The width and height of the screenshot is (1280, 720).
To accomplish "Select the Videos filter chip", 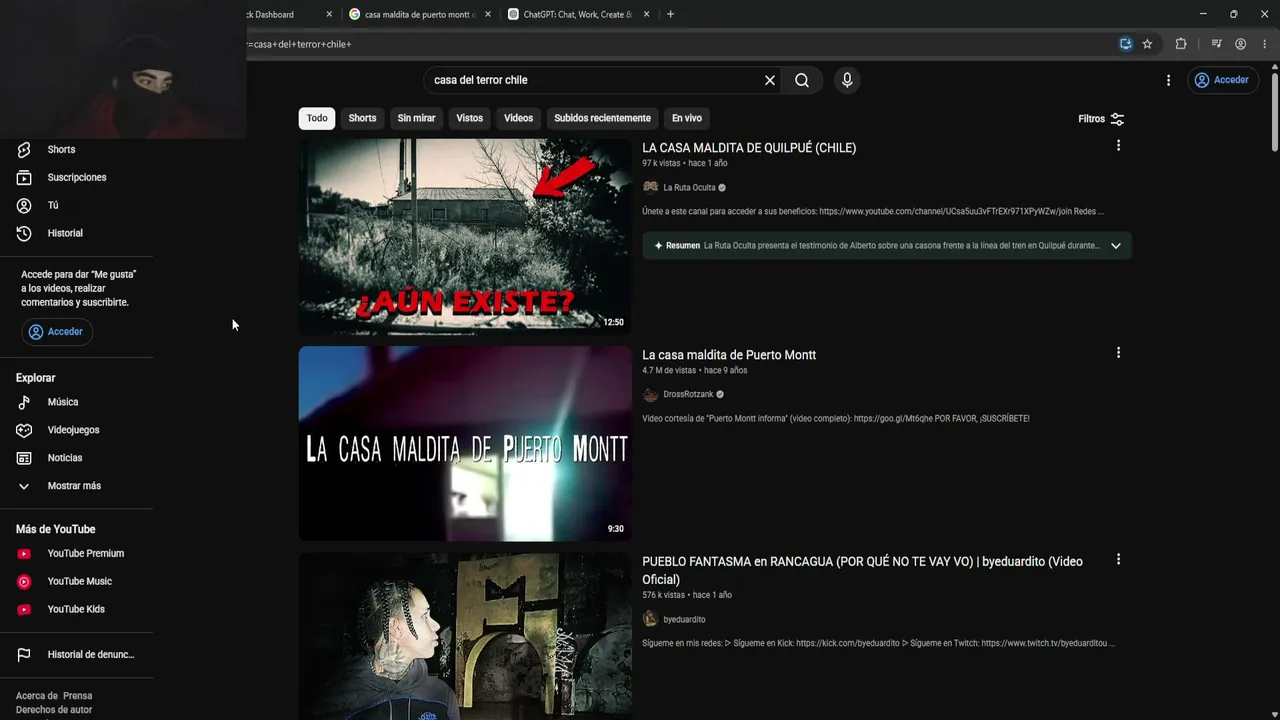I will (x=518, y=118).
